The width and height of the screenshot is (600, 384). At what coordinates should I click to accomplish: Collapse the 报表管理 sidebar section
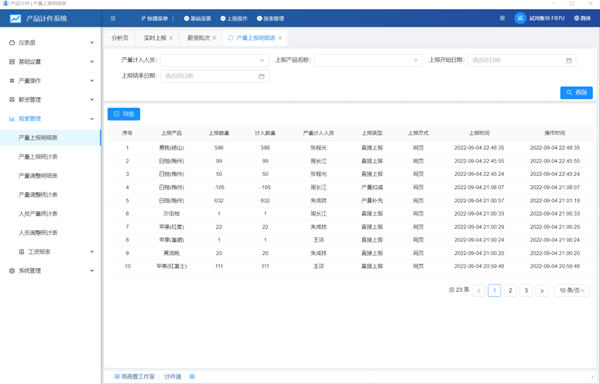click(92, 119)
